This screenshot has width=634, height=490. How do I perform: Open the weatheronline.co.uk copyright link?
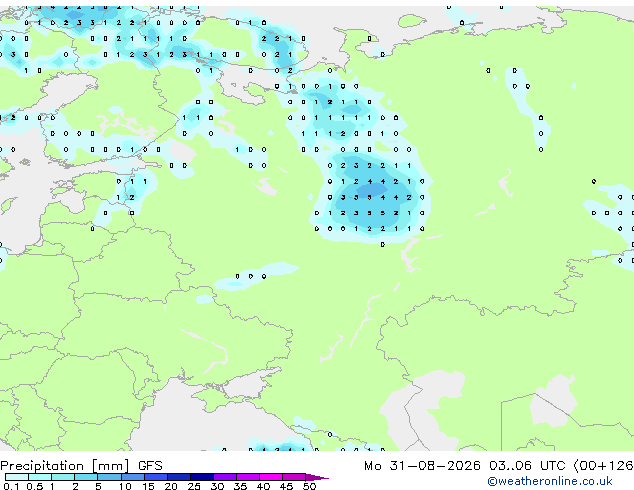tap(549, 481)
